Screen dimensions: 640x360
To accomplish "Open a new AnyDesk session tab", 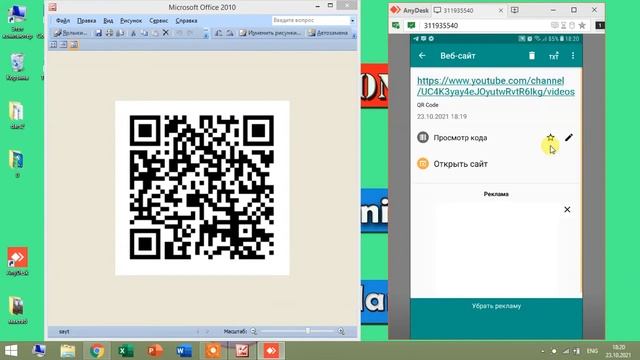I will (x=515, y=10).
